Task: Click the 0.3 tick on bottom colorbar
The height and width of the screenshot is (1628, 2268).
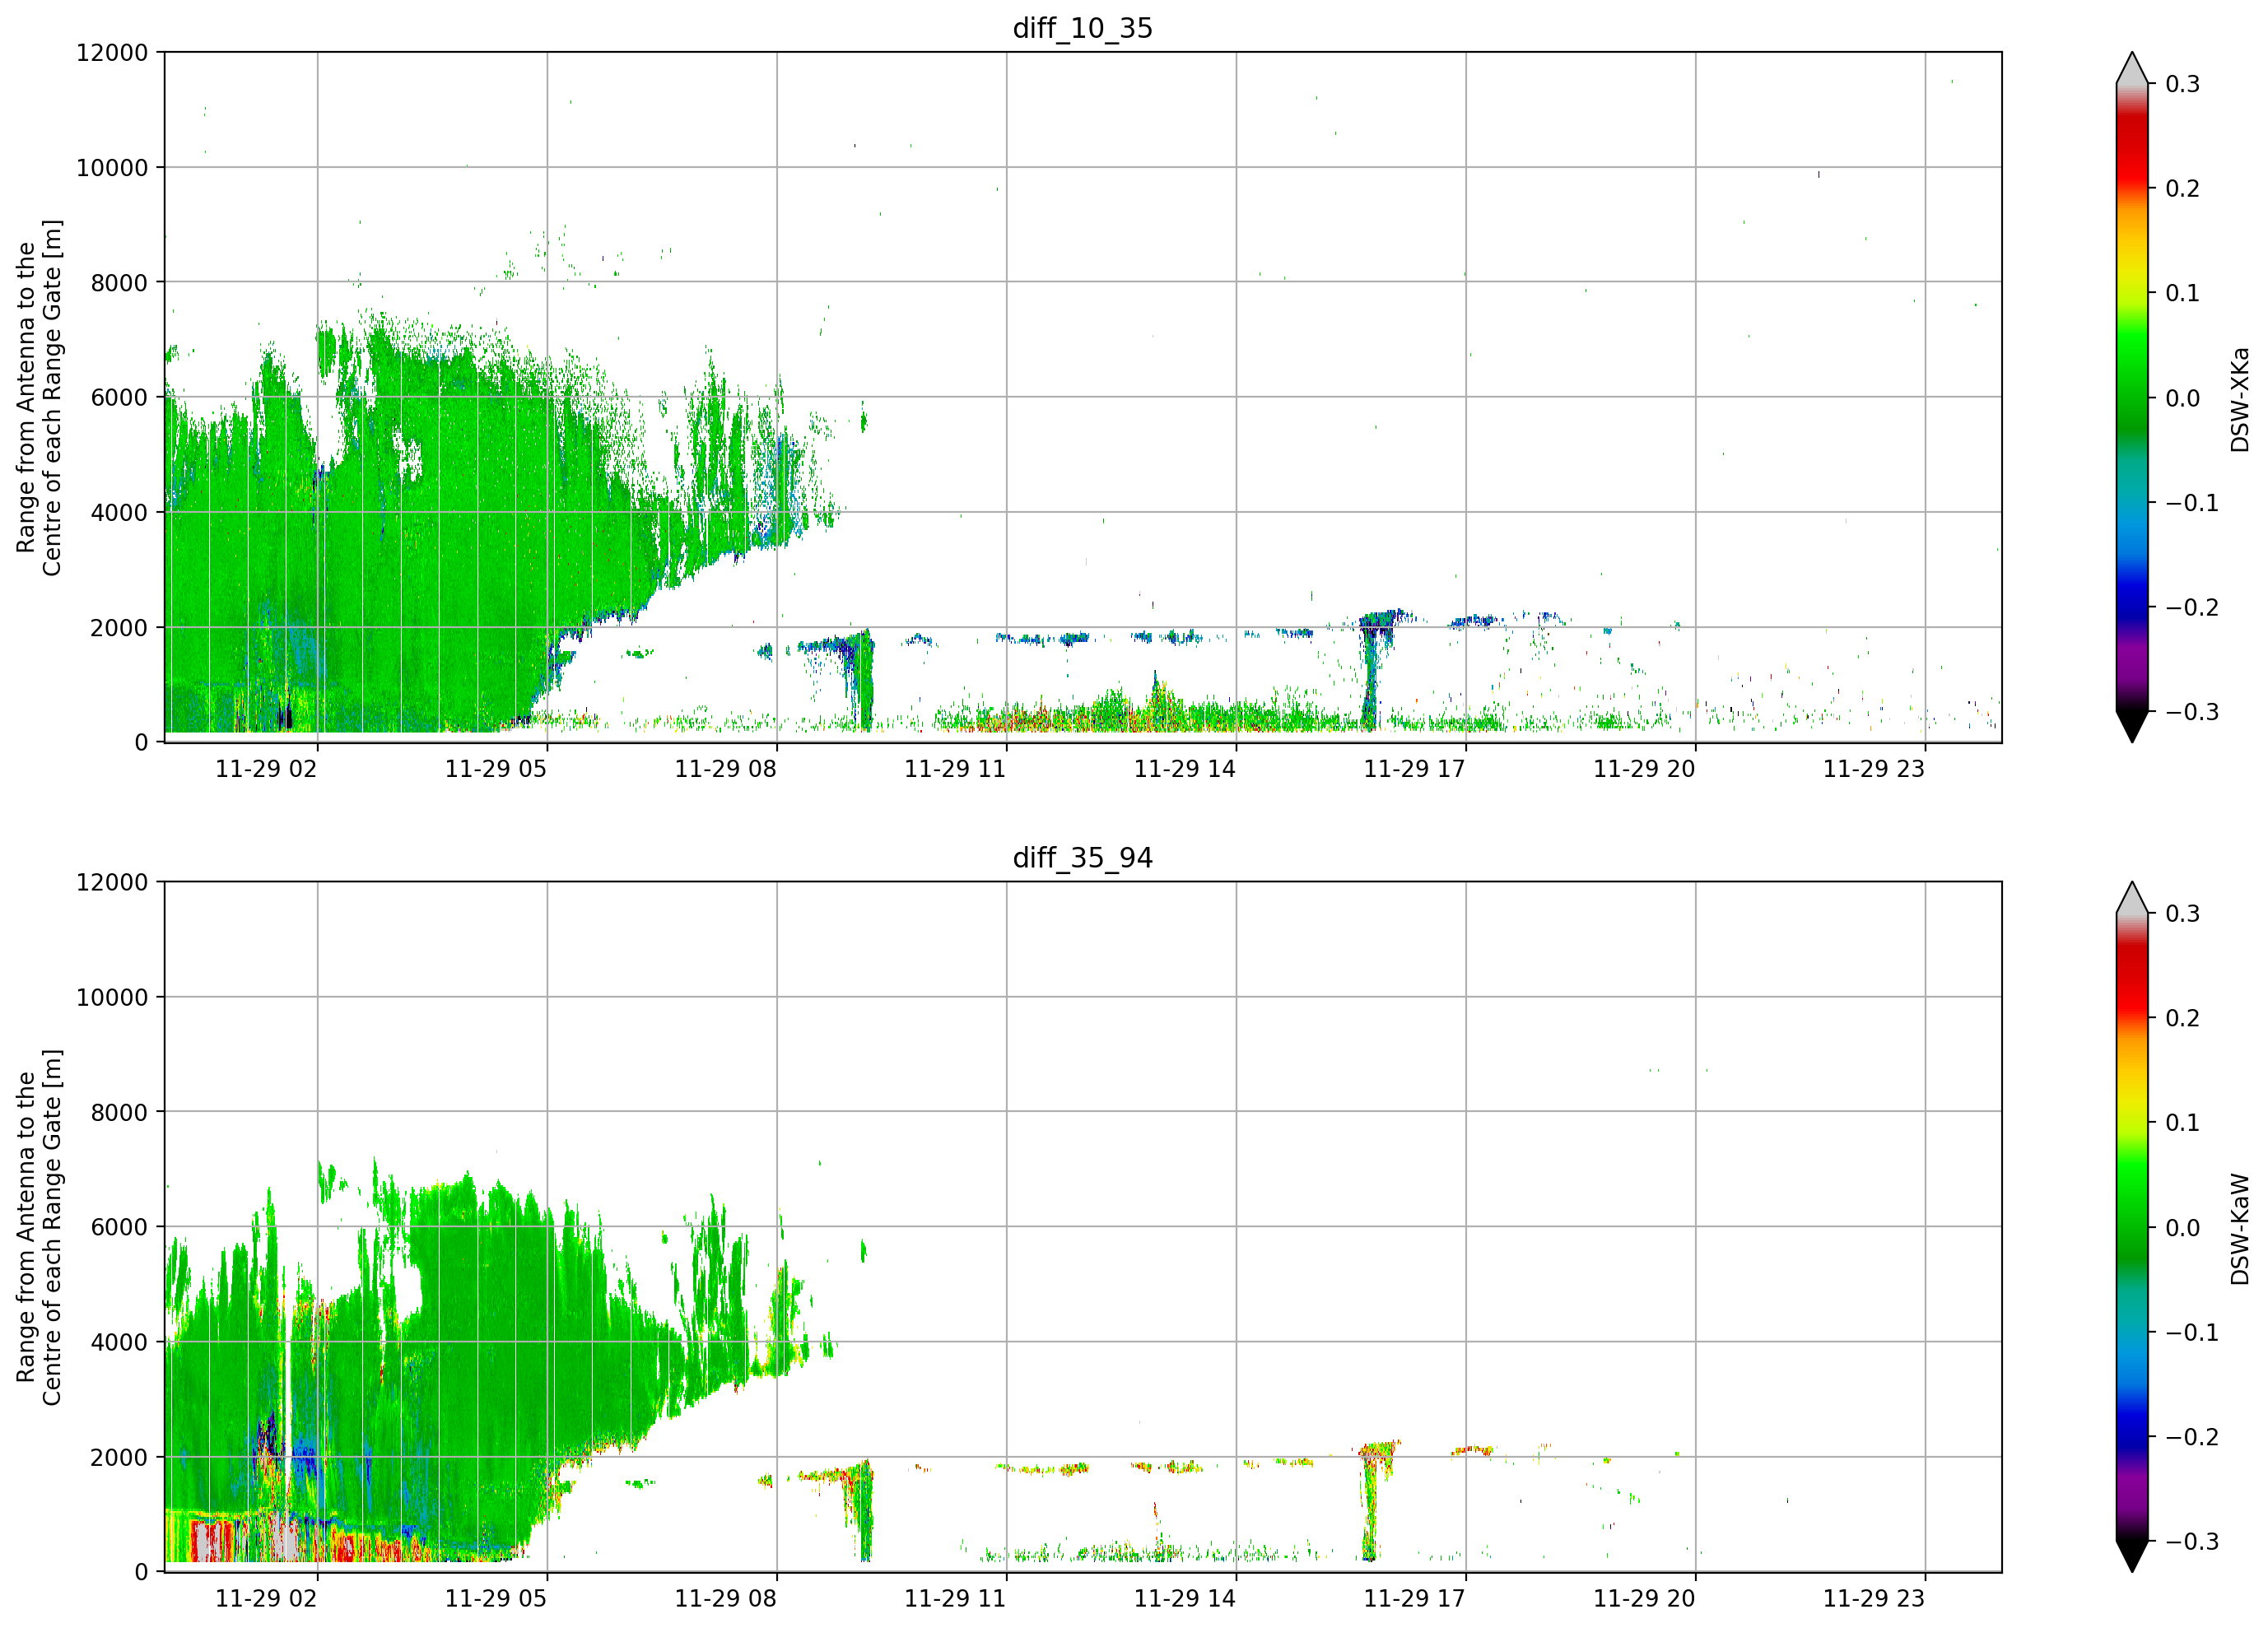Action: click(2183, 914)
